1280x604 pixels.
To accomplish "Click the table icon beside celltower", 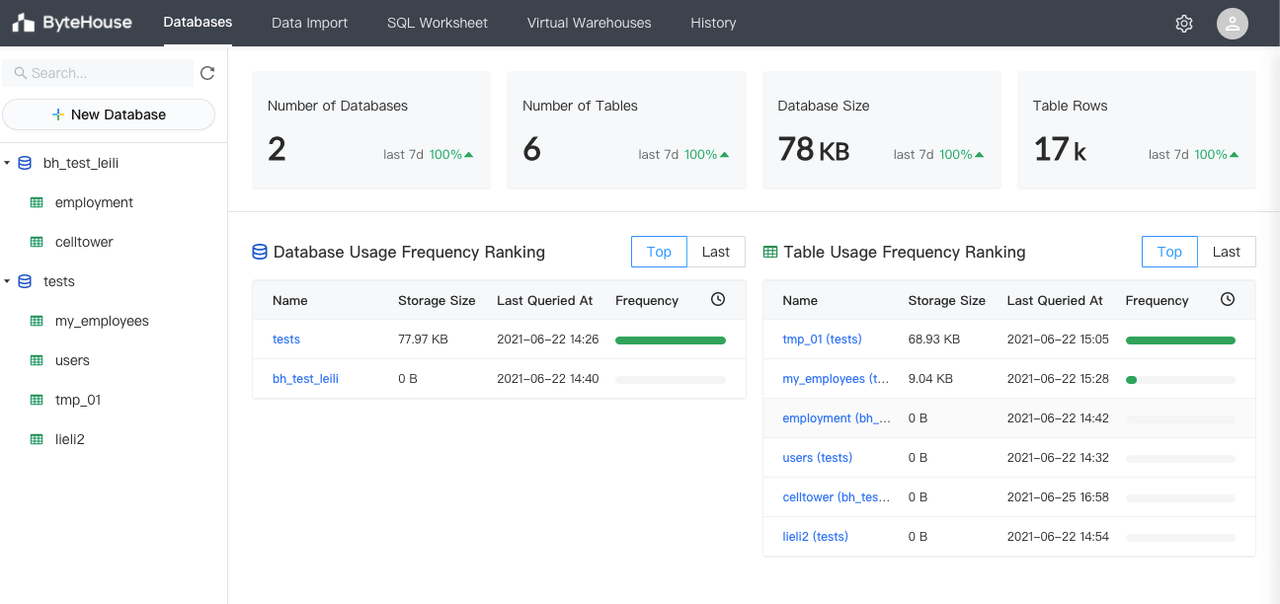I will tap(37, 242).
